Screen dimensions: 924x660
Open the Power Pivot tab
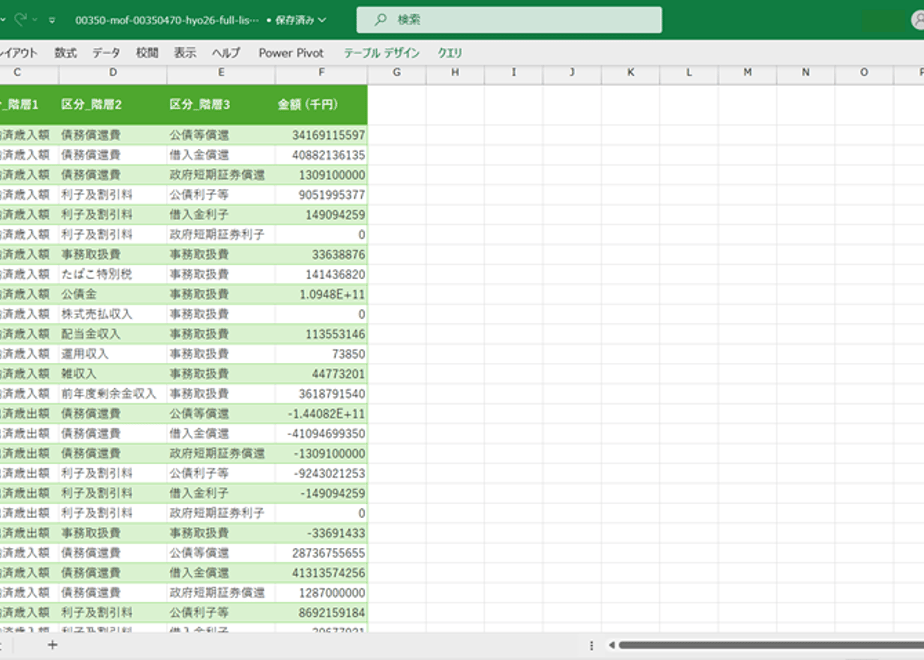[x=291, y=53]
